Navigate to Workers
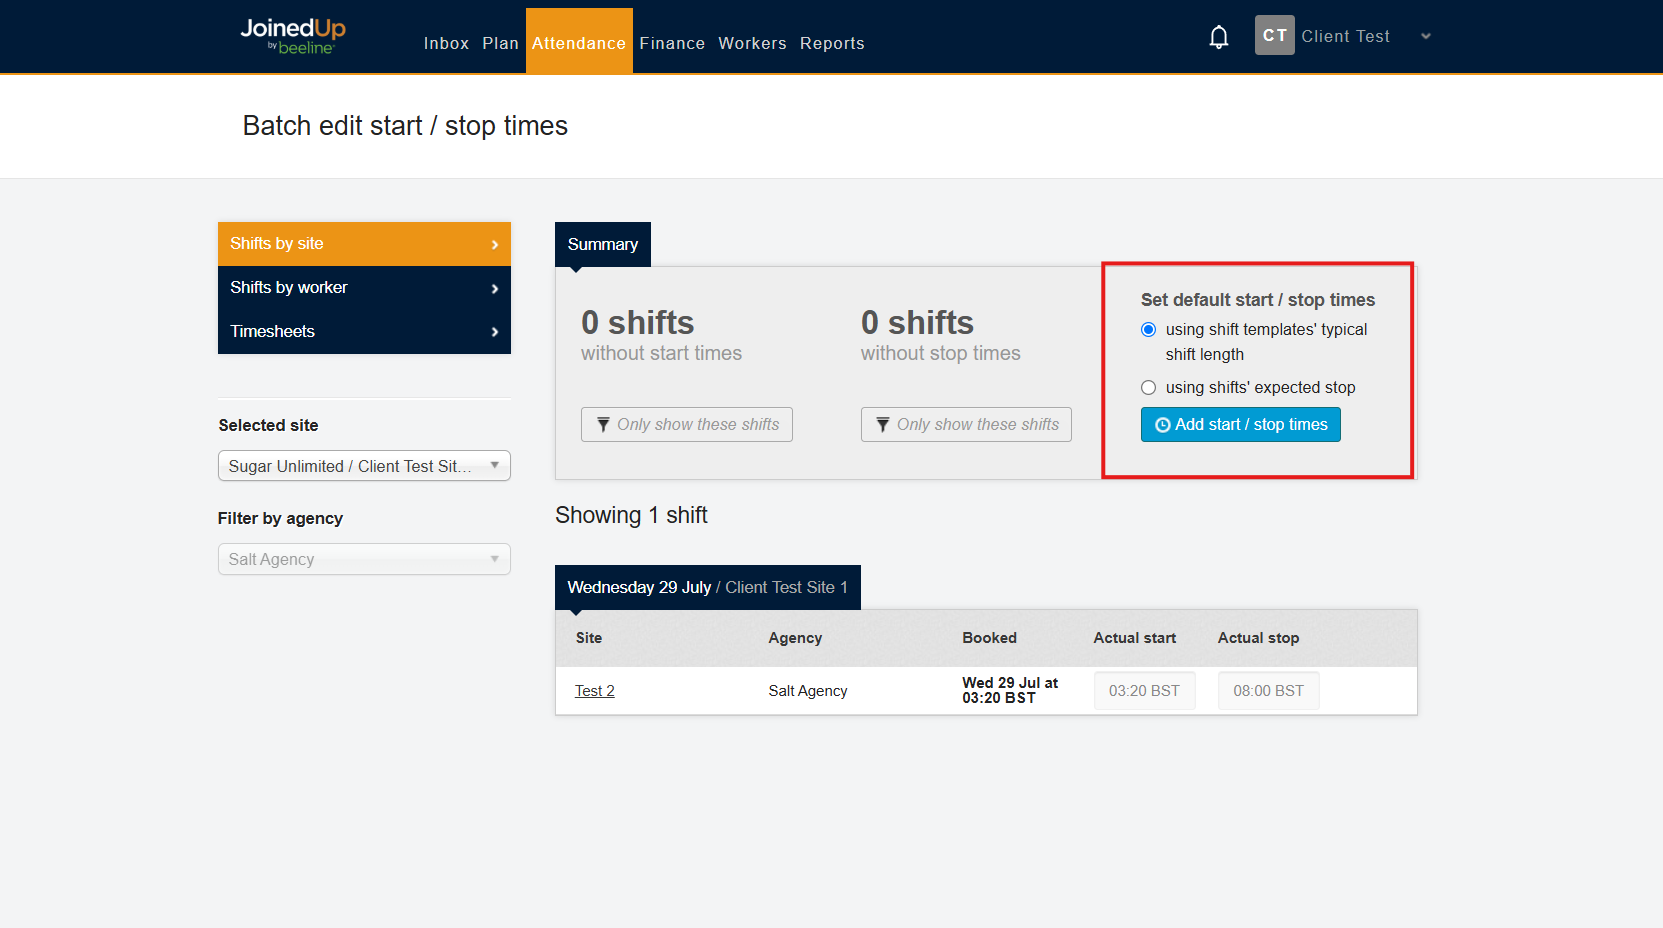The width and height of the screenshot is (1663, 928). click(x=752, y=43)
